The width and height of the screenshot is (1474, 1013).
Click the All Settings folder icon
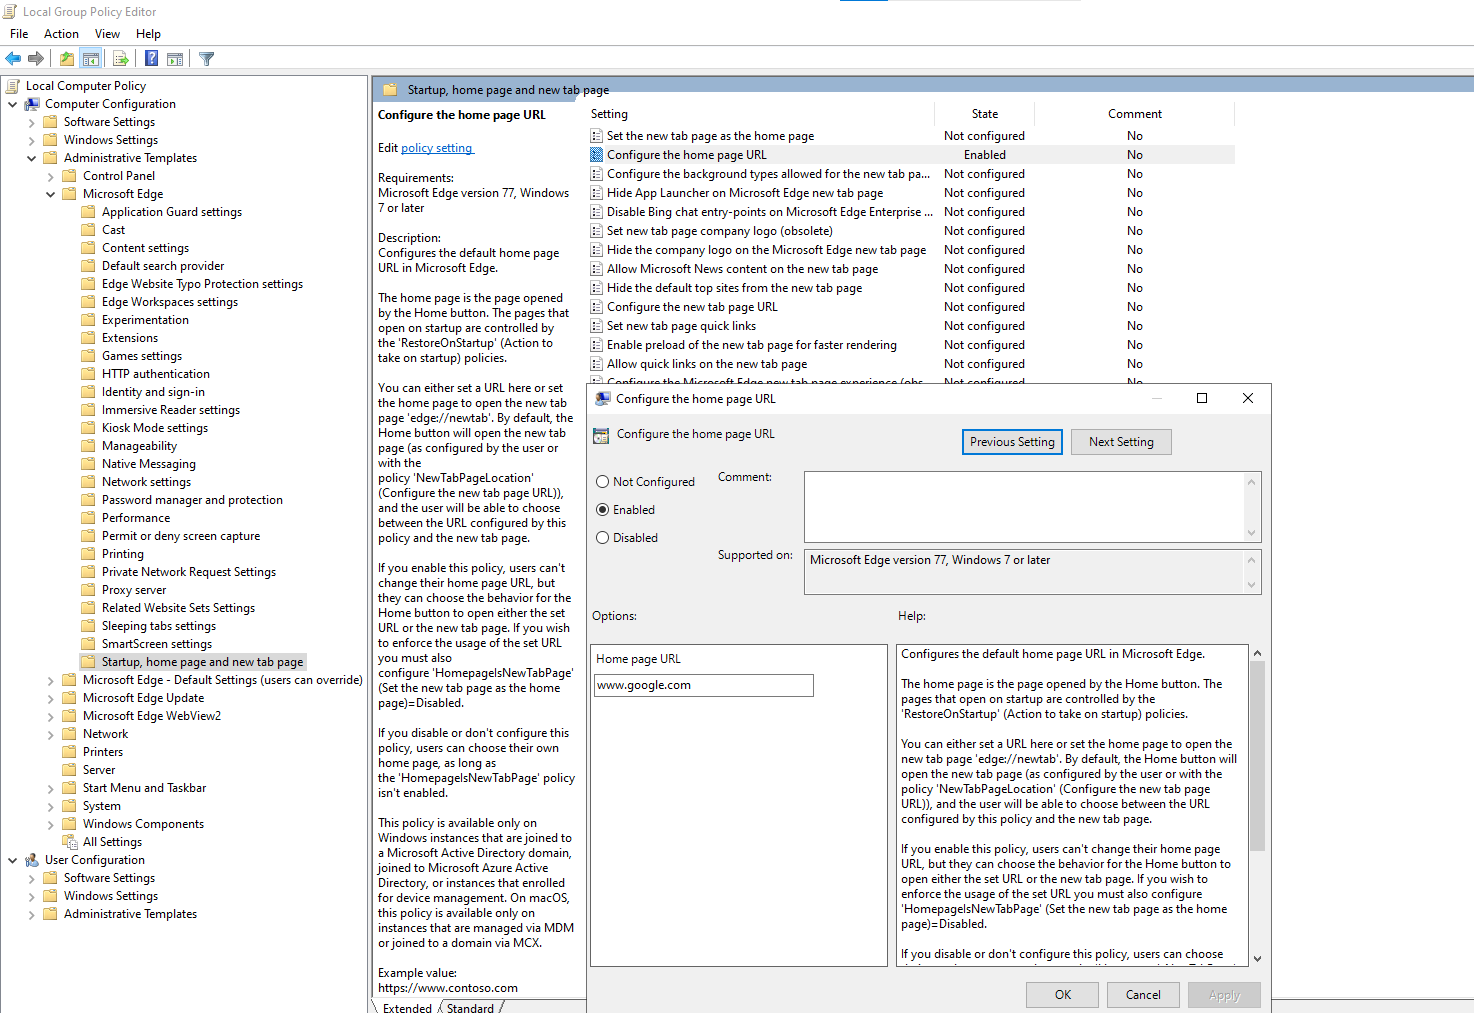pos(70,842)
